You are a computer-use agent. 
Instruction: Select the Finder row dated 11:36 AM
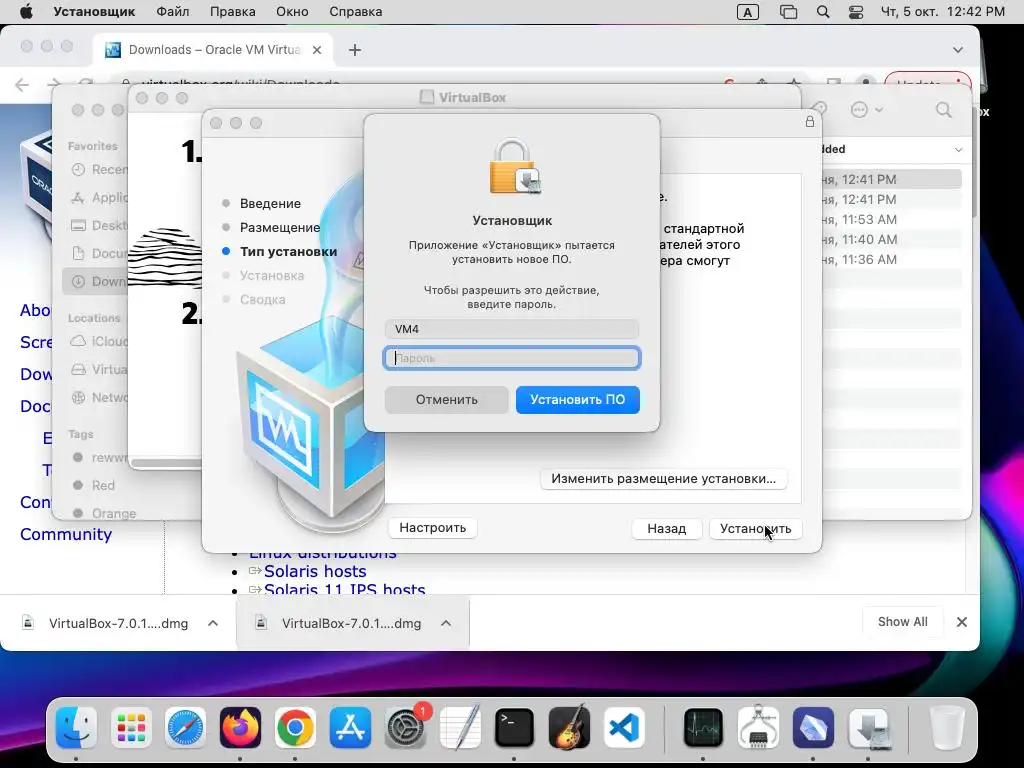[x=891, y=259]
